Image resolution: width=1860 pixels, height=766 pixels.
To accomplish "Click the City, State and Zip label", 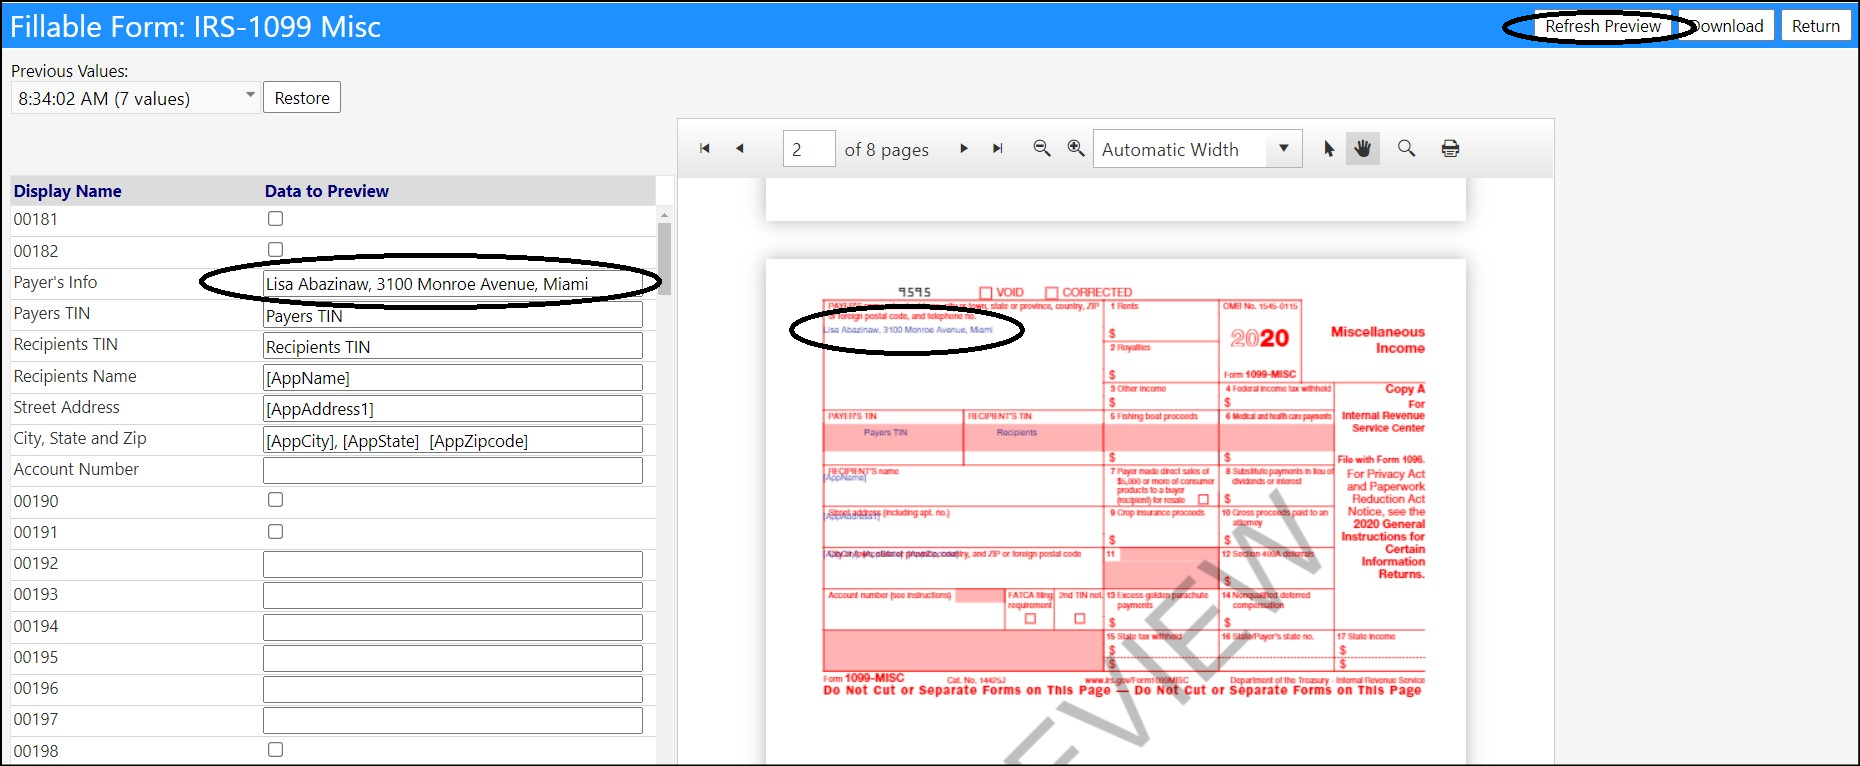I will click(80, 438).
